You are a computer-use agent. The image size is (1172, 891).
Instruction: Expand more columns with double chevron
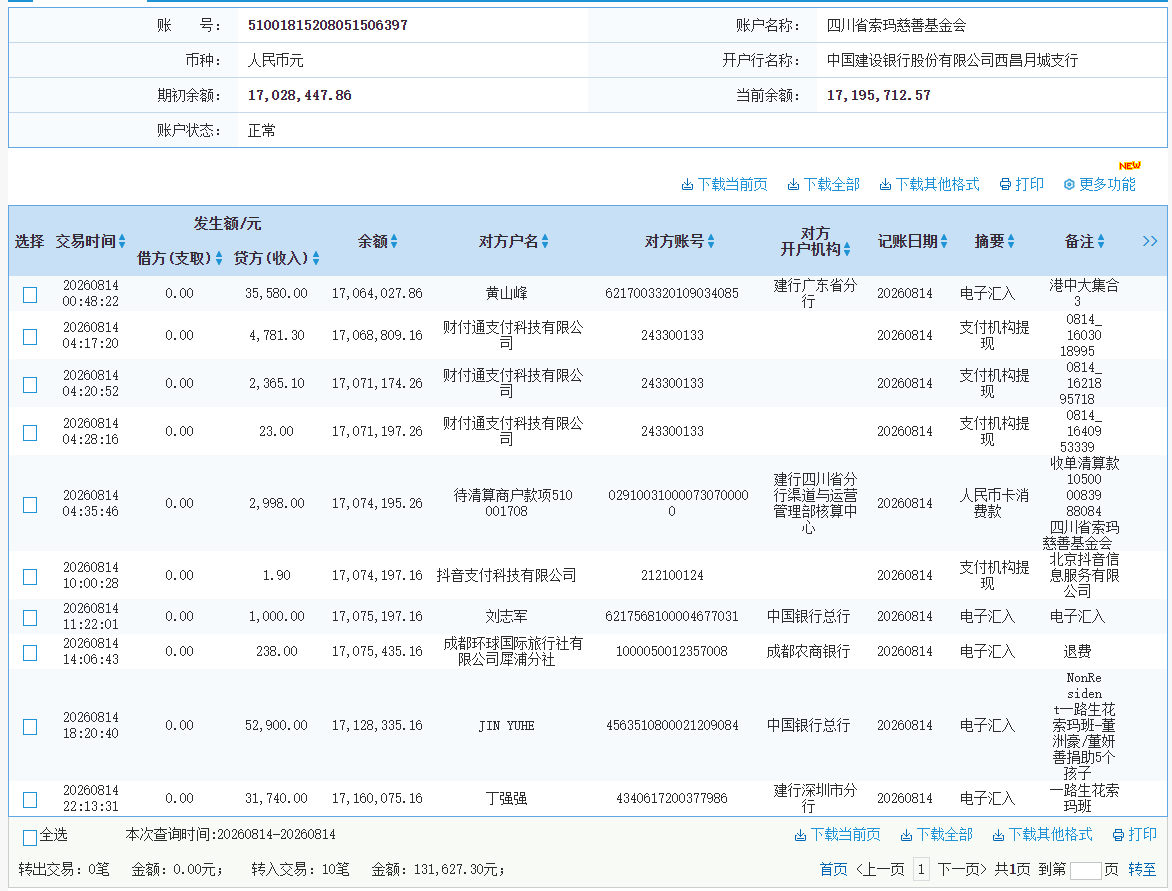(1150, 241)
